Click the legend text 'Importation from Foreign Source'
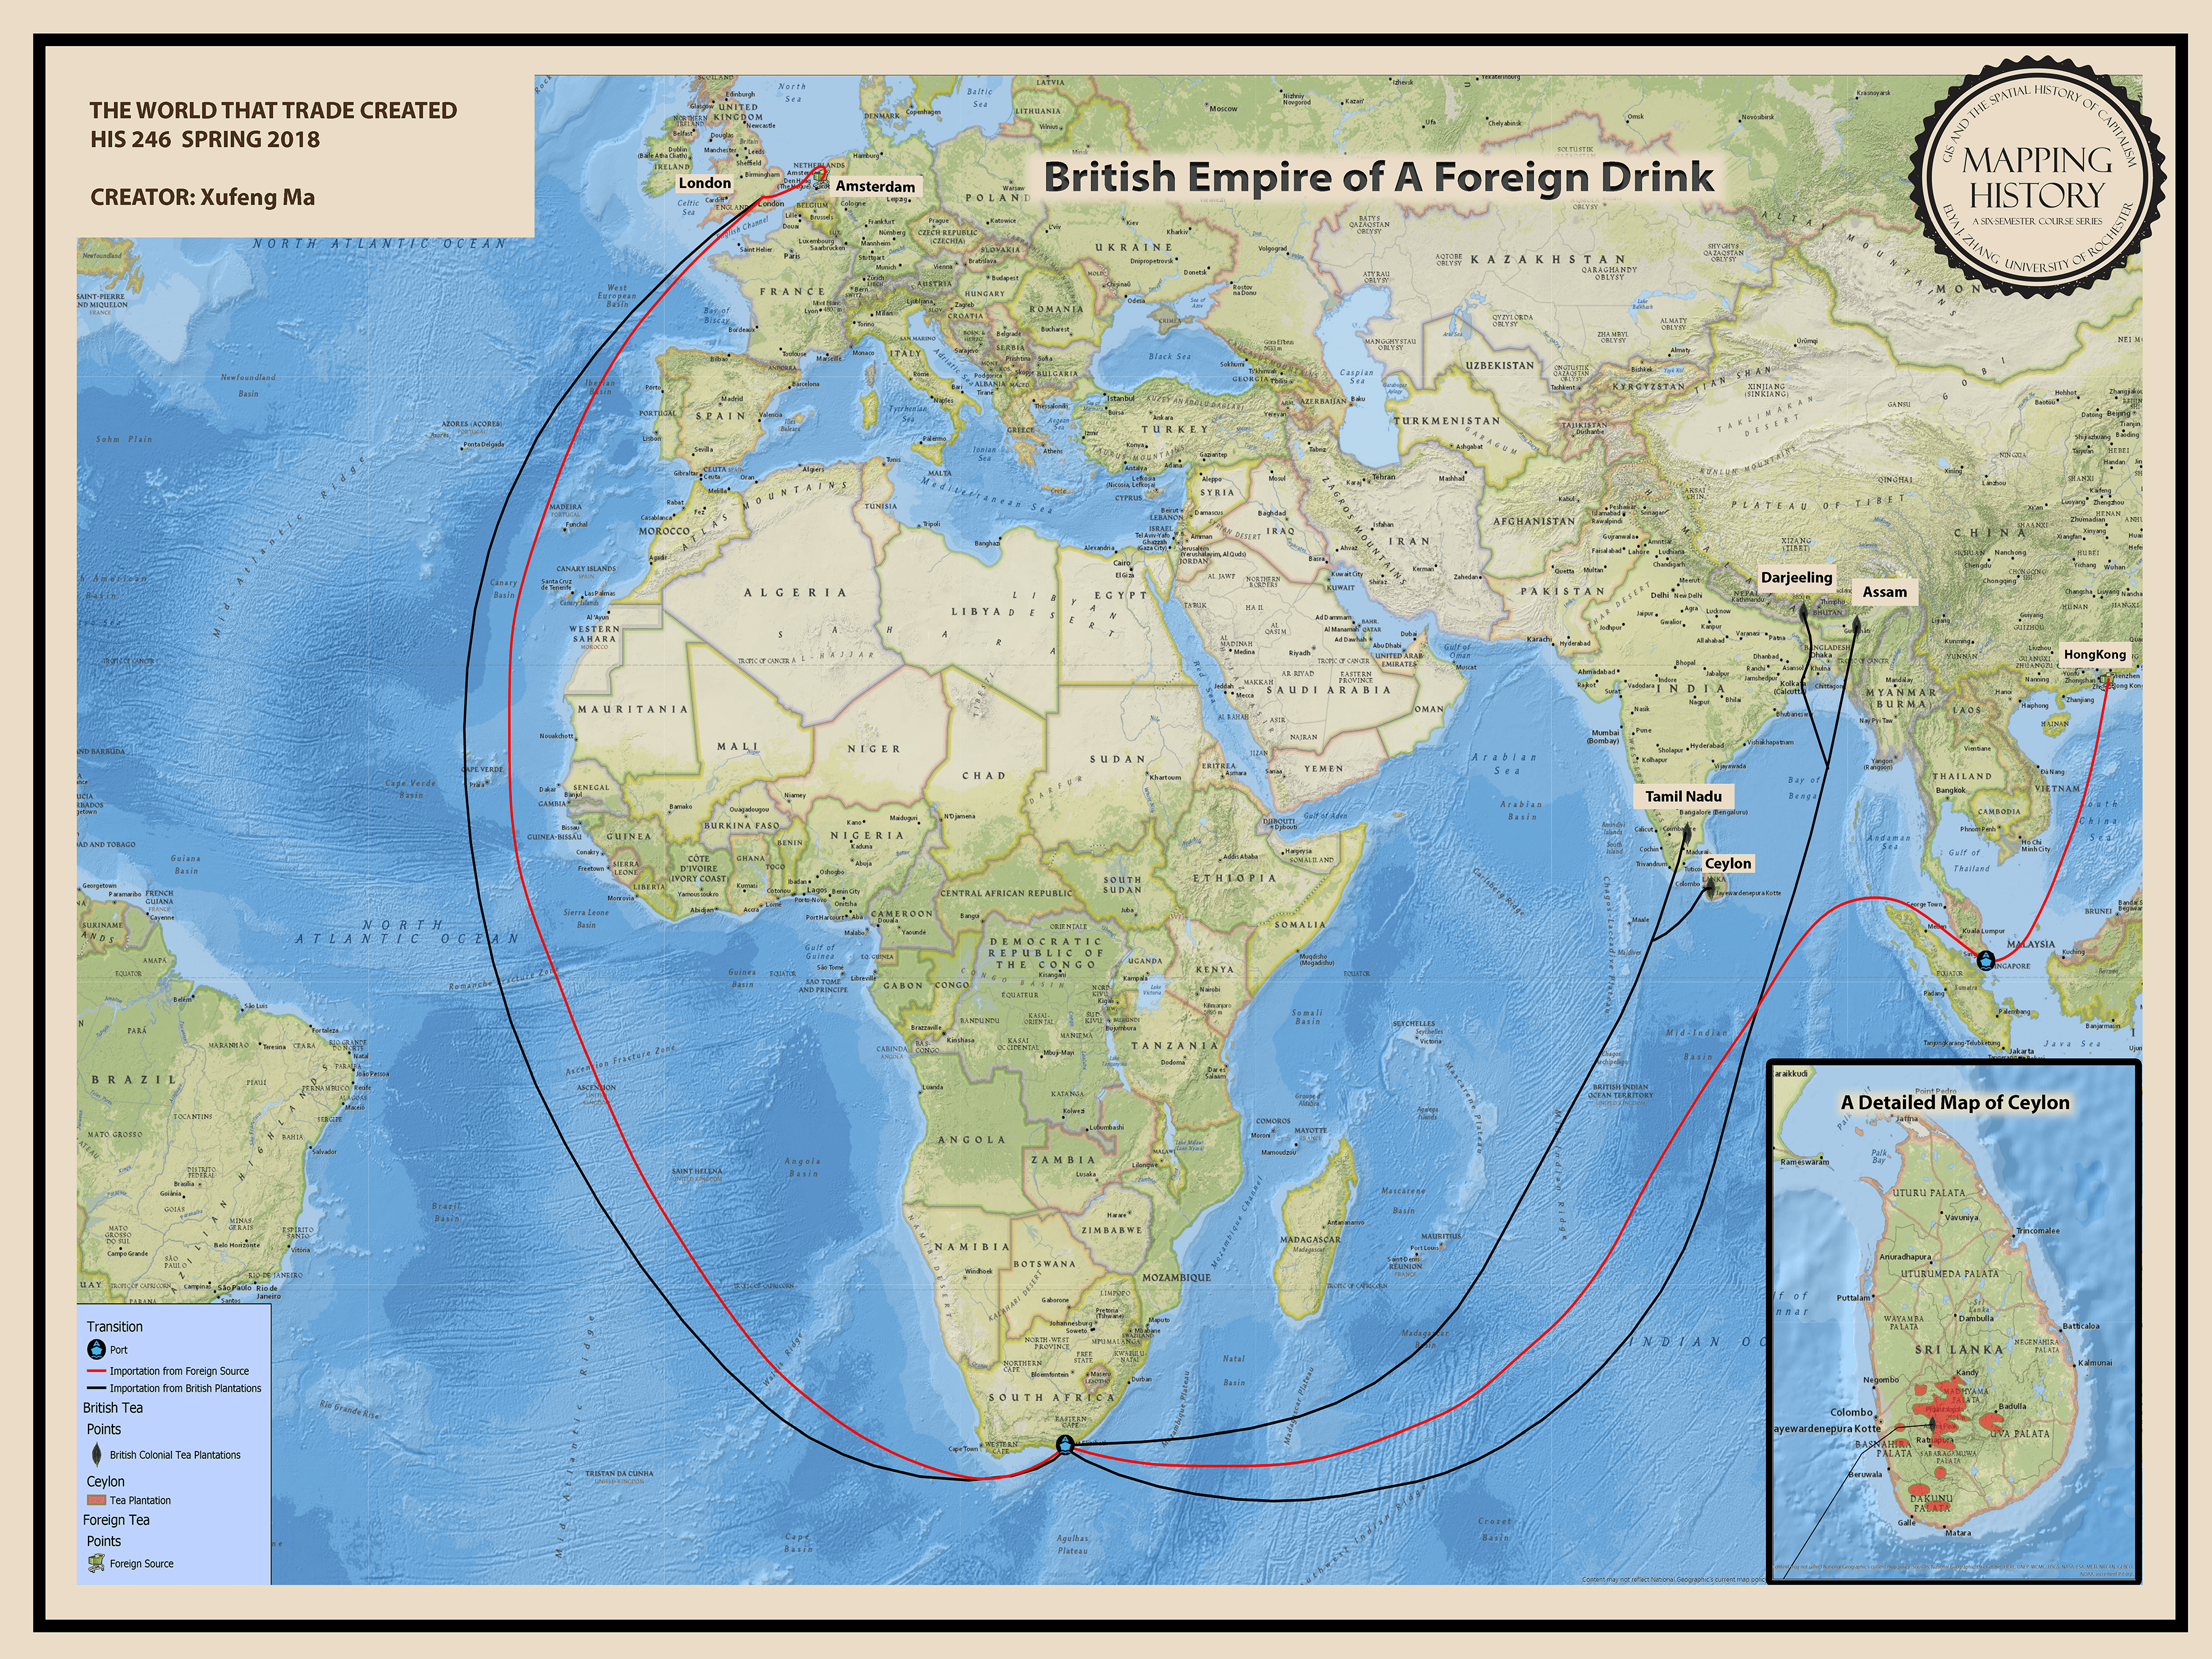Image resolution: width=2212 pixels, height=1659 pixels. point(179,1371)
